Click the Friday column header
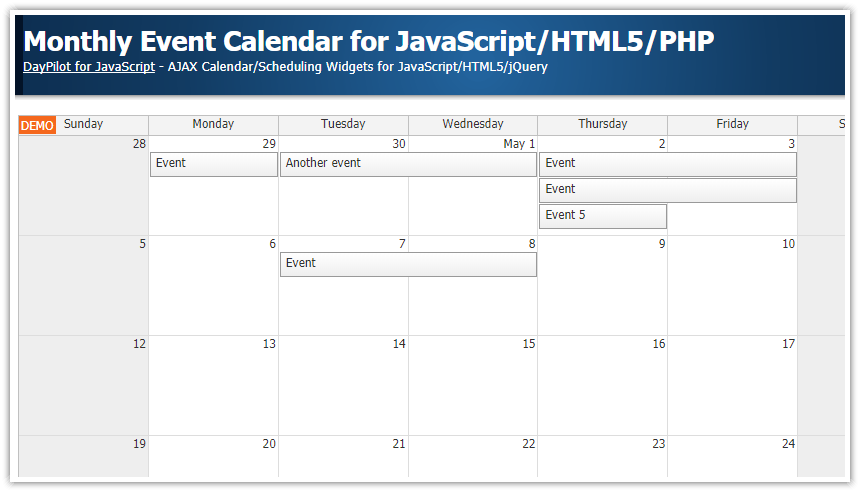The width and height of the screenshot is (860, 492). tap(732, 124)
